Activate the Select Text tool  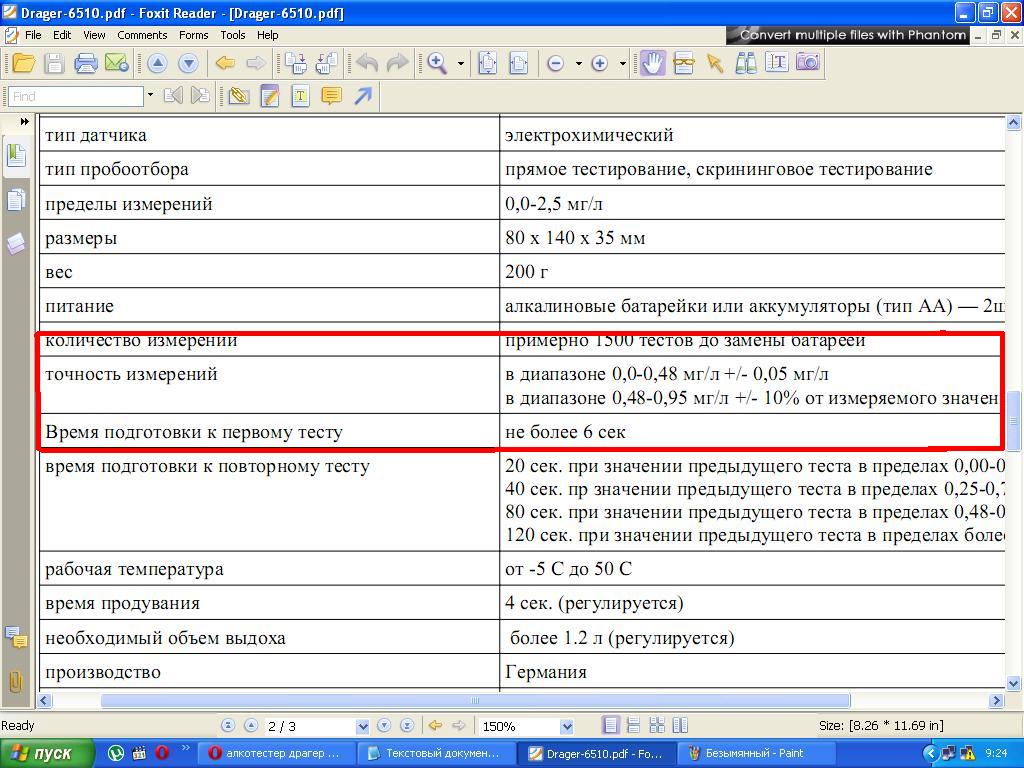776,62
